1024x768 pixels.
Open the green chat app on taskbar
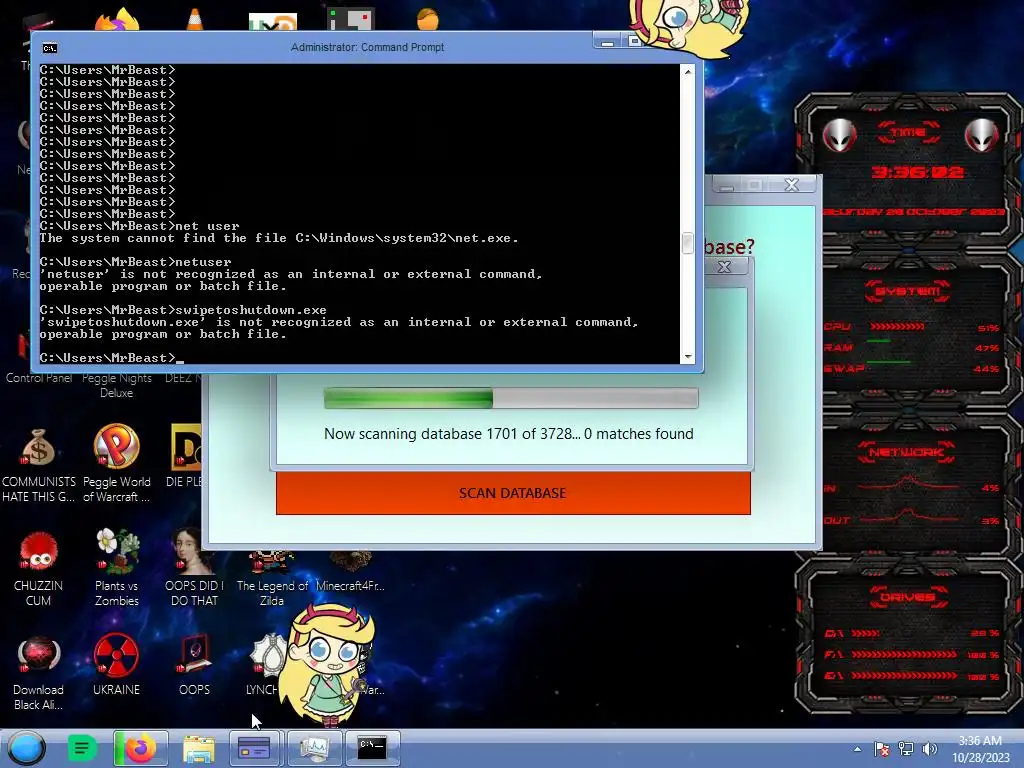click(x=82, y=748)
